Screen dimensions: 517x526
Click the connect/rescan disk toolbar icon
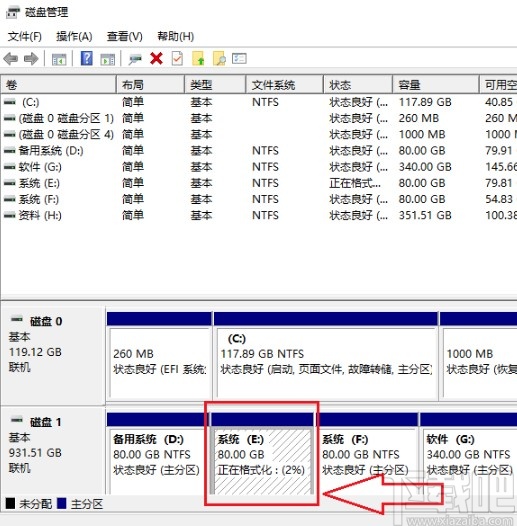(135, 59)
